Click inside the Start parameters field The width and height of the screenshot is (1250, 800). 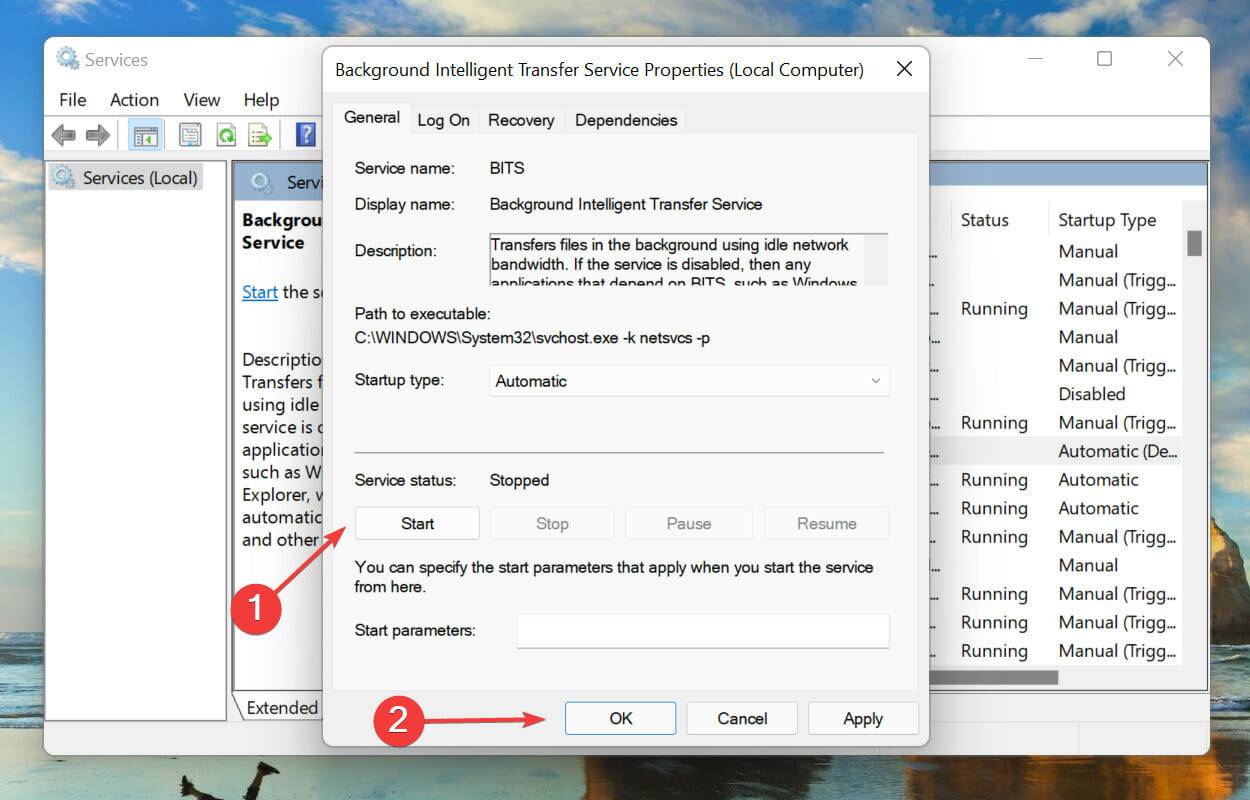coord(702,631)
